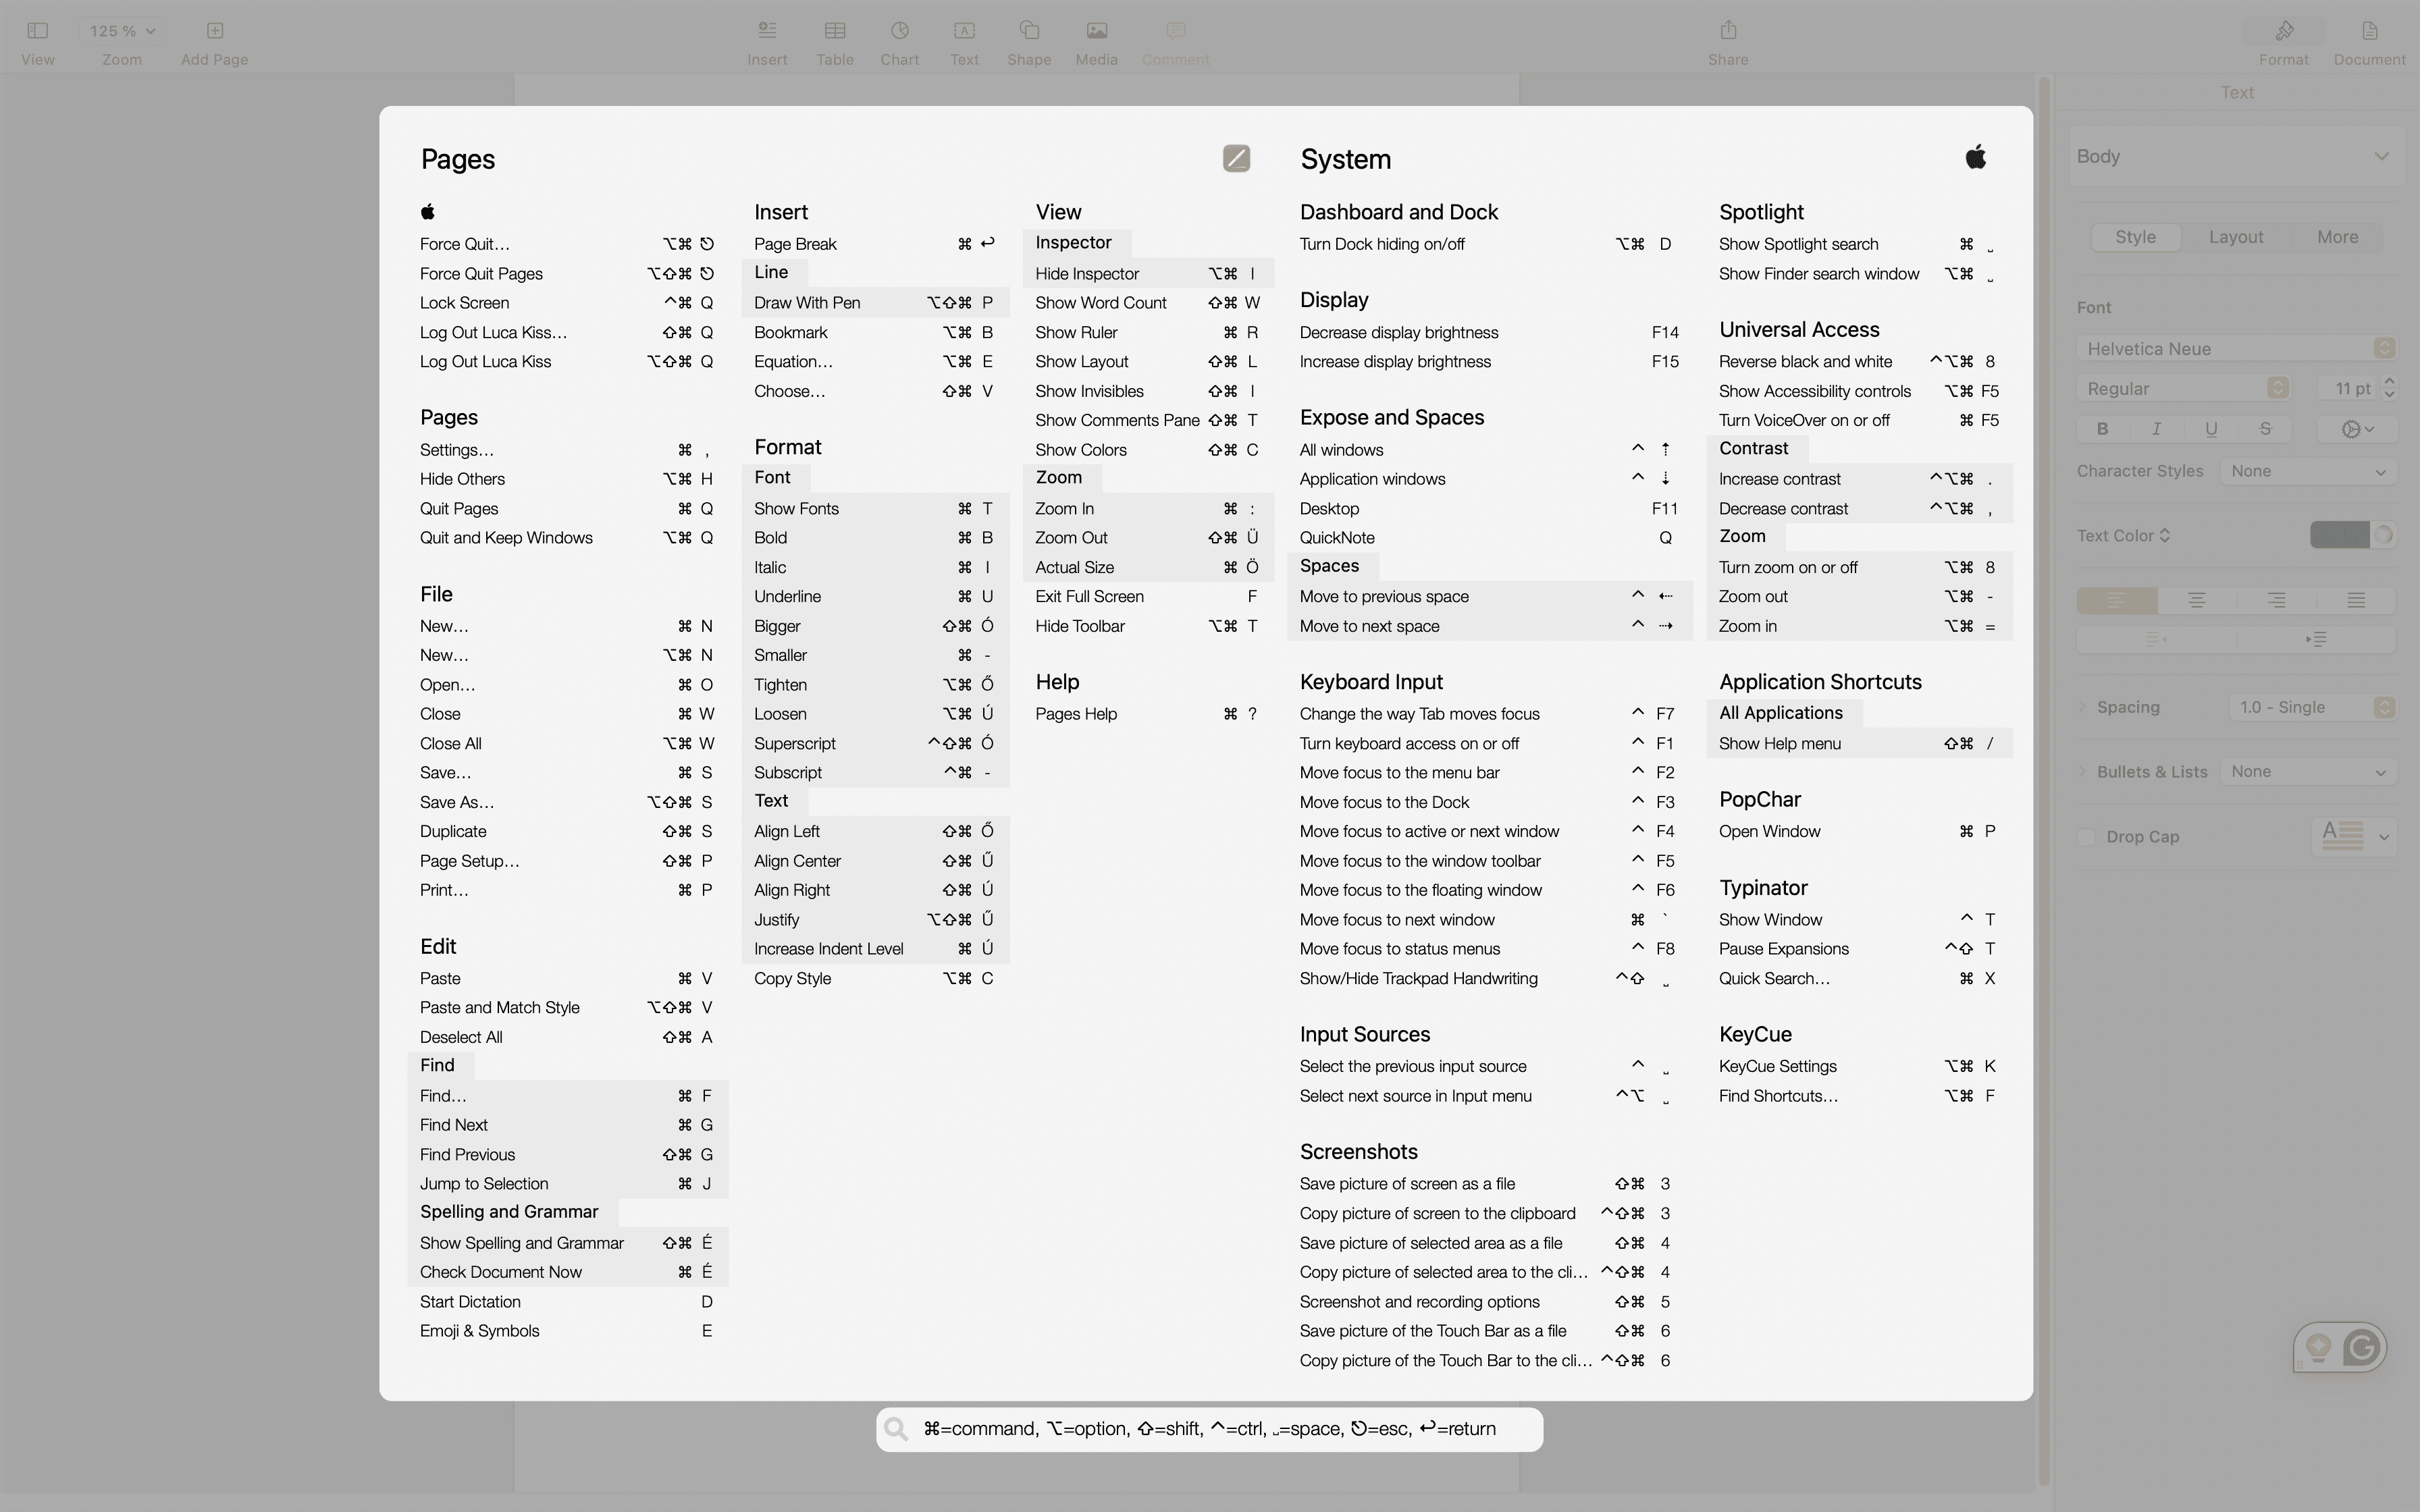The height and width of the screenshot is (1512, 2420).
Task: Click the Pages document vertical scrollbar
Action: click(x=2044, y=780)
